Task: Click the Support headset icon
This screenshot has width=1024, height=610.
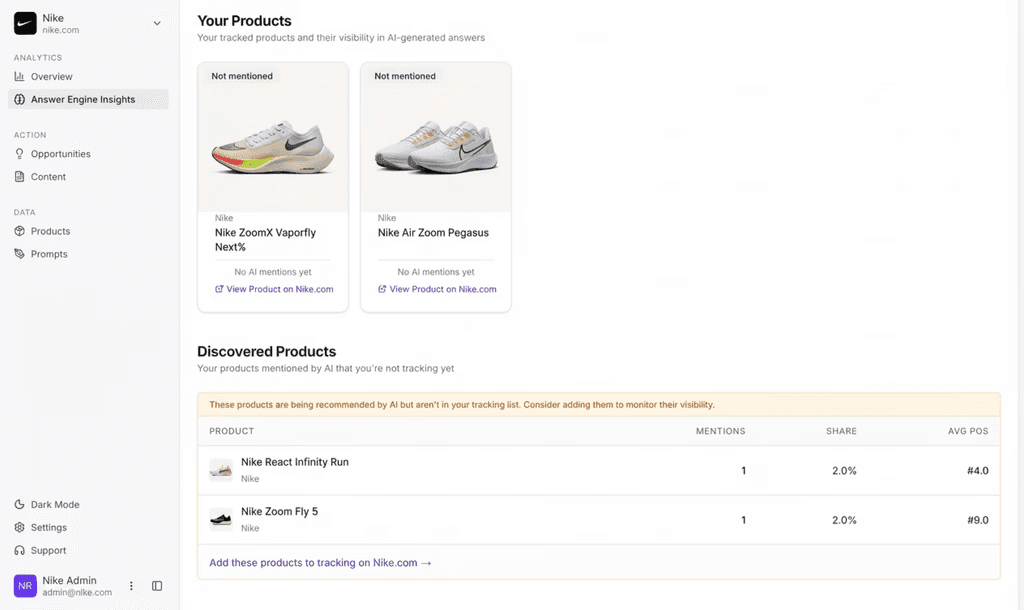Action: click(20, 551)
